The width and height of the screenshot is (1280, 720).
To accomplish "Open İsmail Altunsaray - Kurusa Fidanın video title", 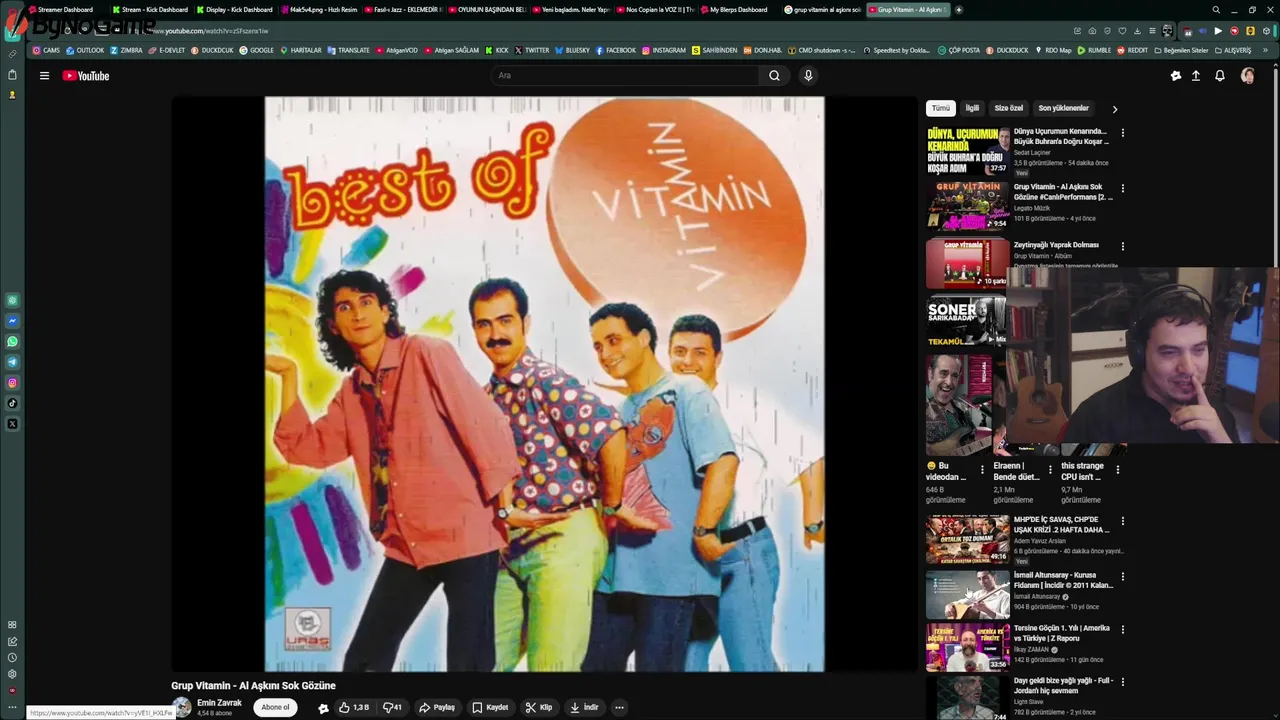I will click(1062, 580).
